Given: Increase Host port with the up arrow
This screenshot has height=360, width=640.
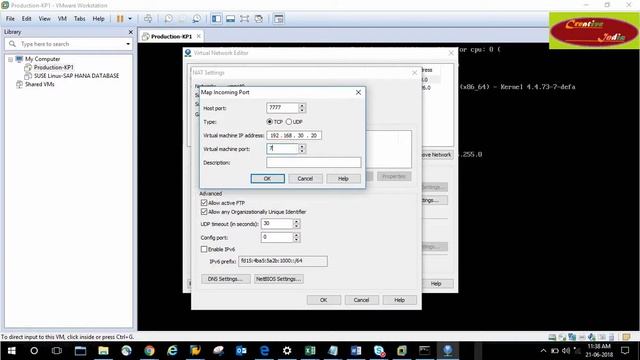Looking at the screenshot, I should [x=302, y=105].
